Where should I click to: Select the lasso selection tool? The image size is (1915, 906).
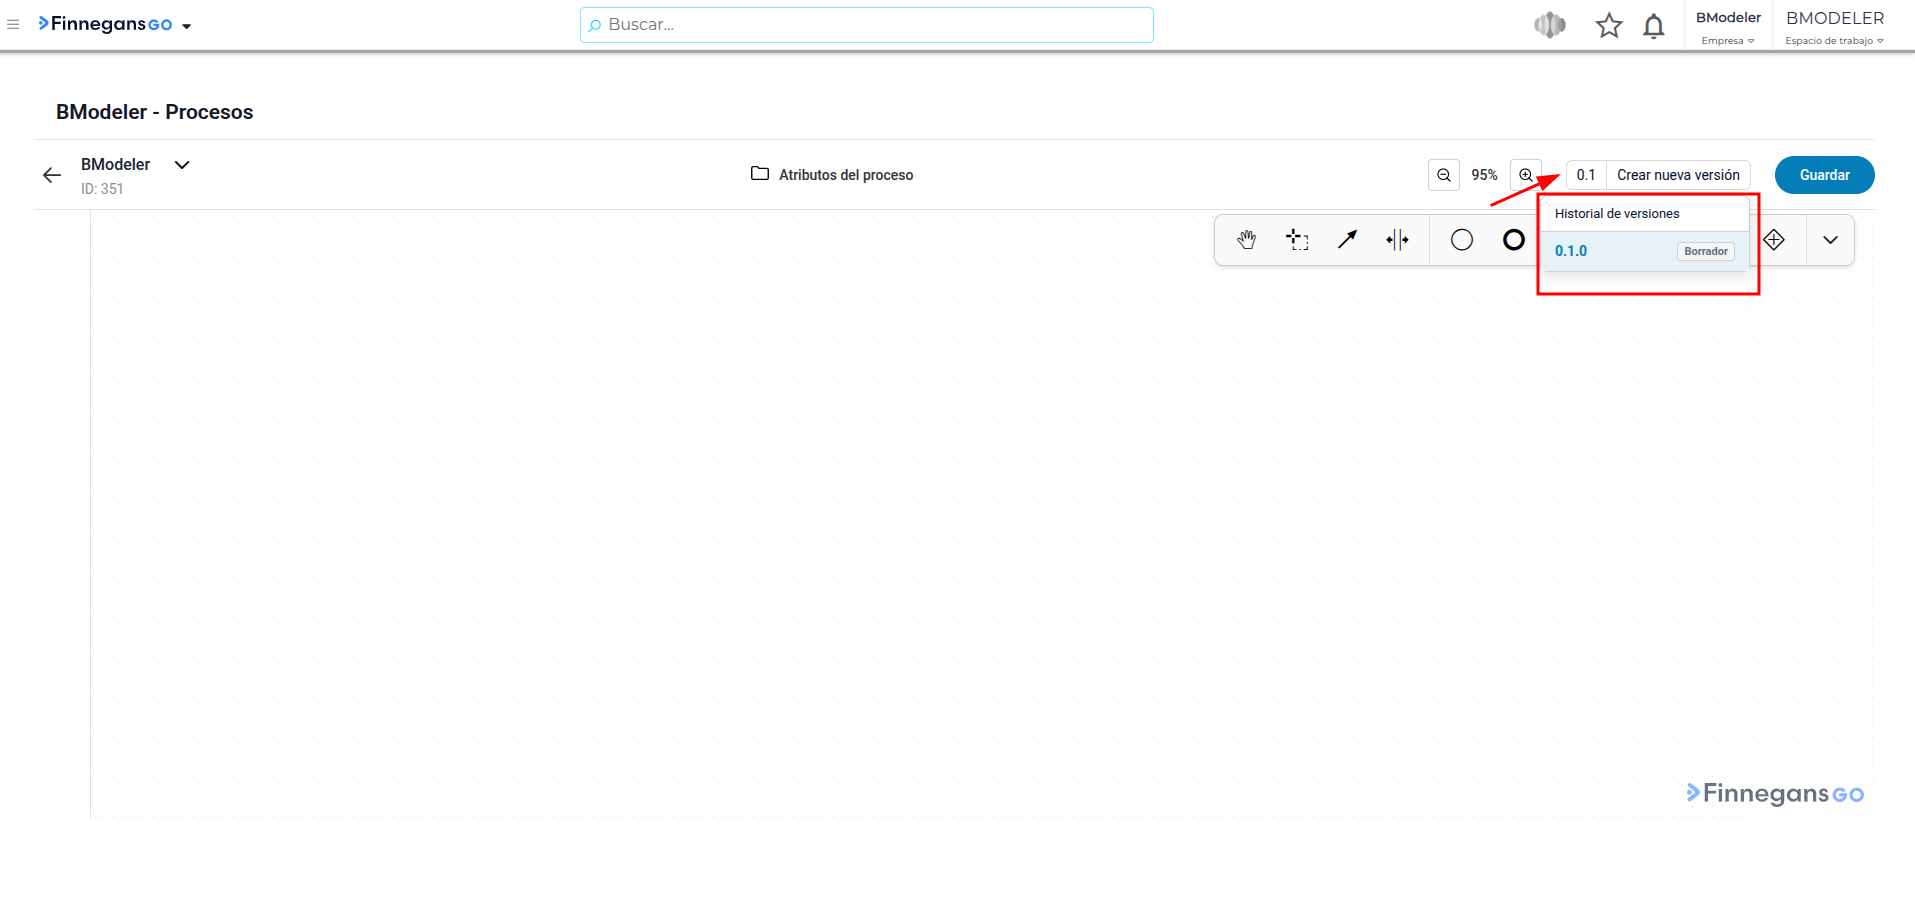point(1297,240)
